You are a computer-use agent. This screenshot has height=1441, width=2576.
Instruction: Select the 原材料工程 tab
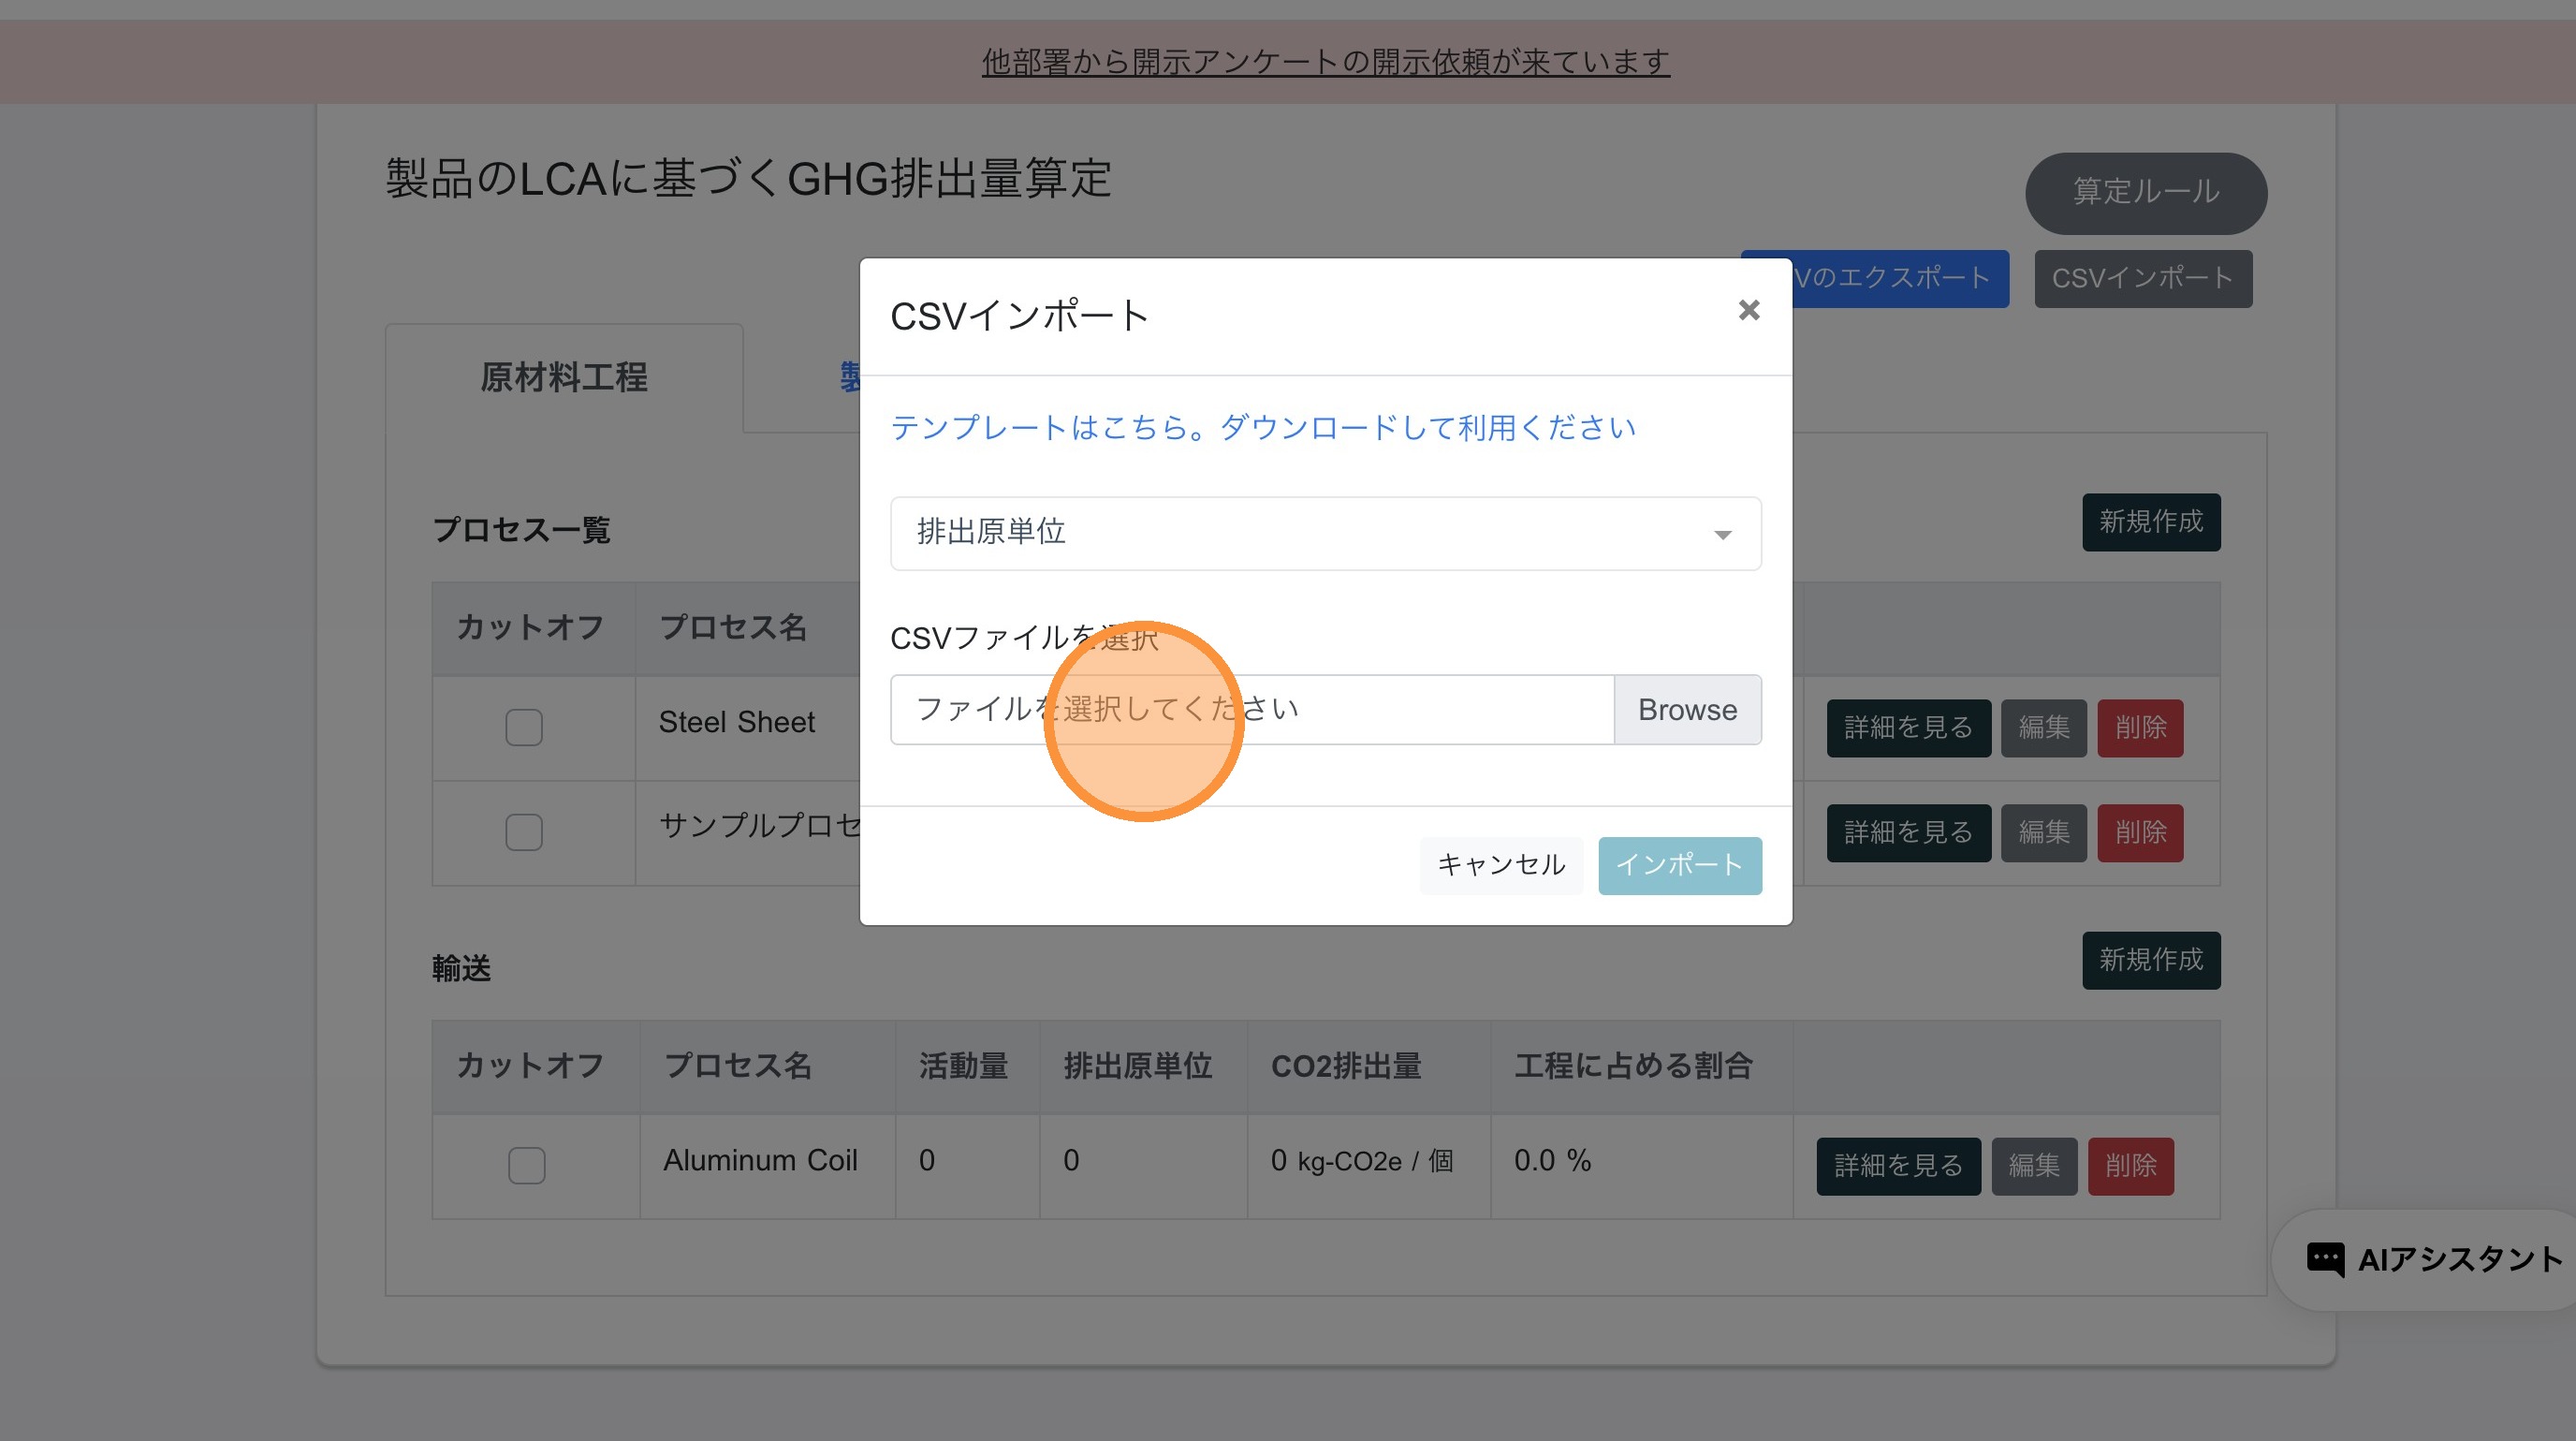click(564, 378)
